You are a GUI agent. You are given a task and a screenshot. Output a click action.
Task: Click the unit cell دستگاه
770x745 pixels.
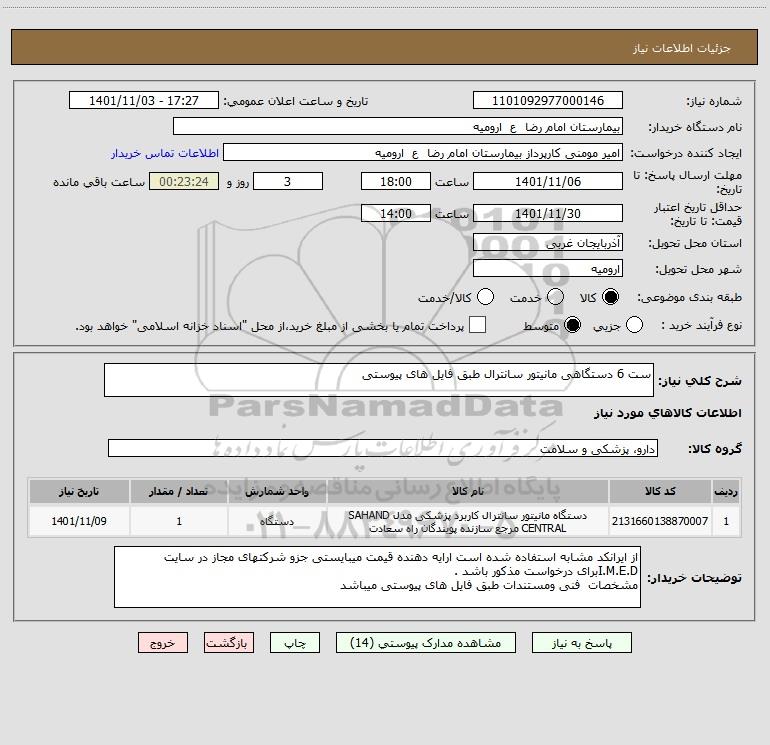277,521
